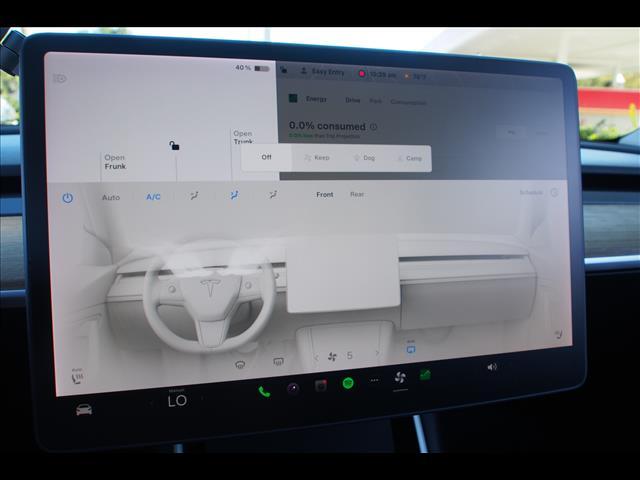Tap the red recording dashcam icon
Screen dimensions: 640x480
click(362, 74)
